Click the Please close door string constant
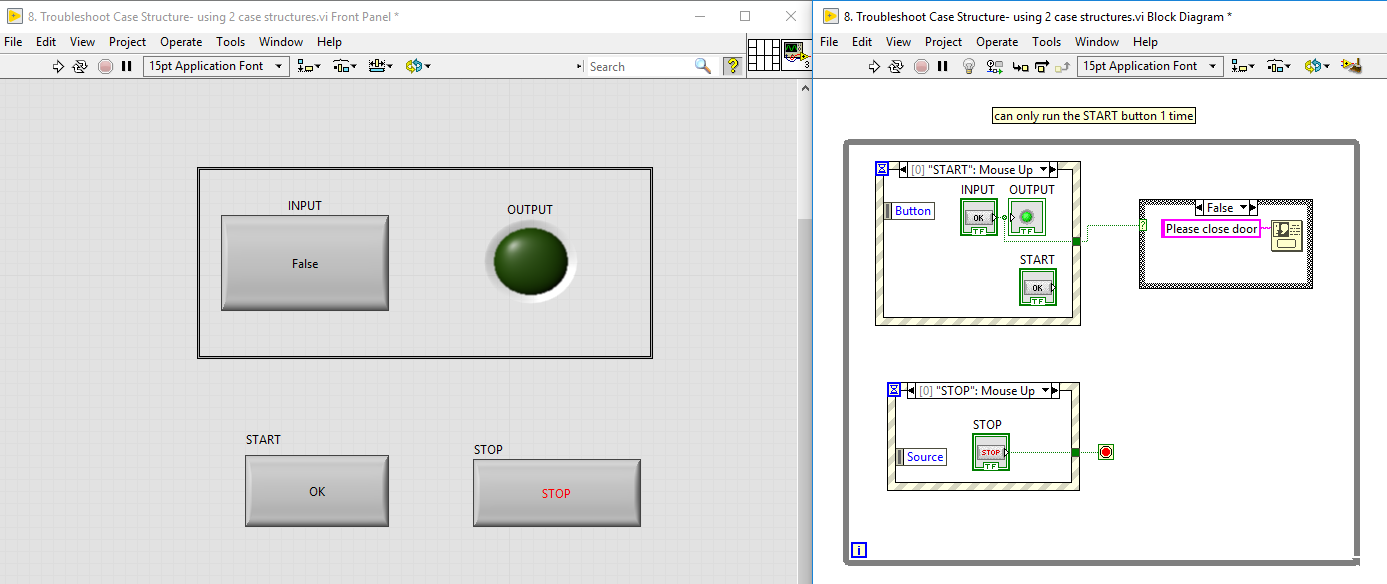This screenshot has height=584, width=1387. tap(1211, 229)
